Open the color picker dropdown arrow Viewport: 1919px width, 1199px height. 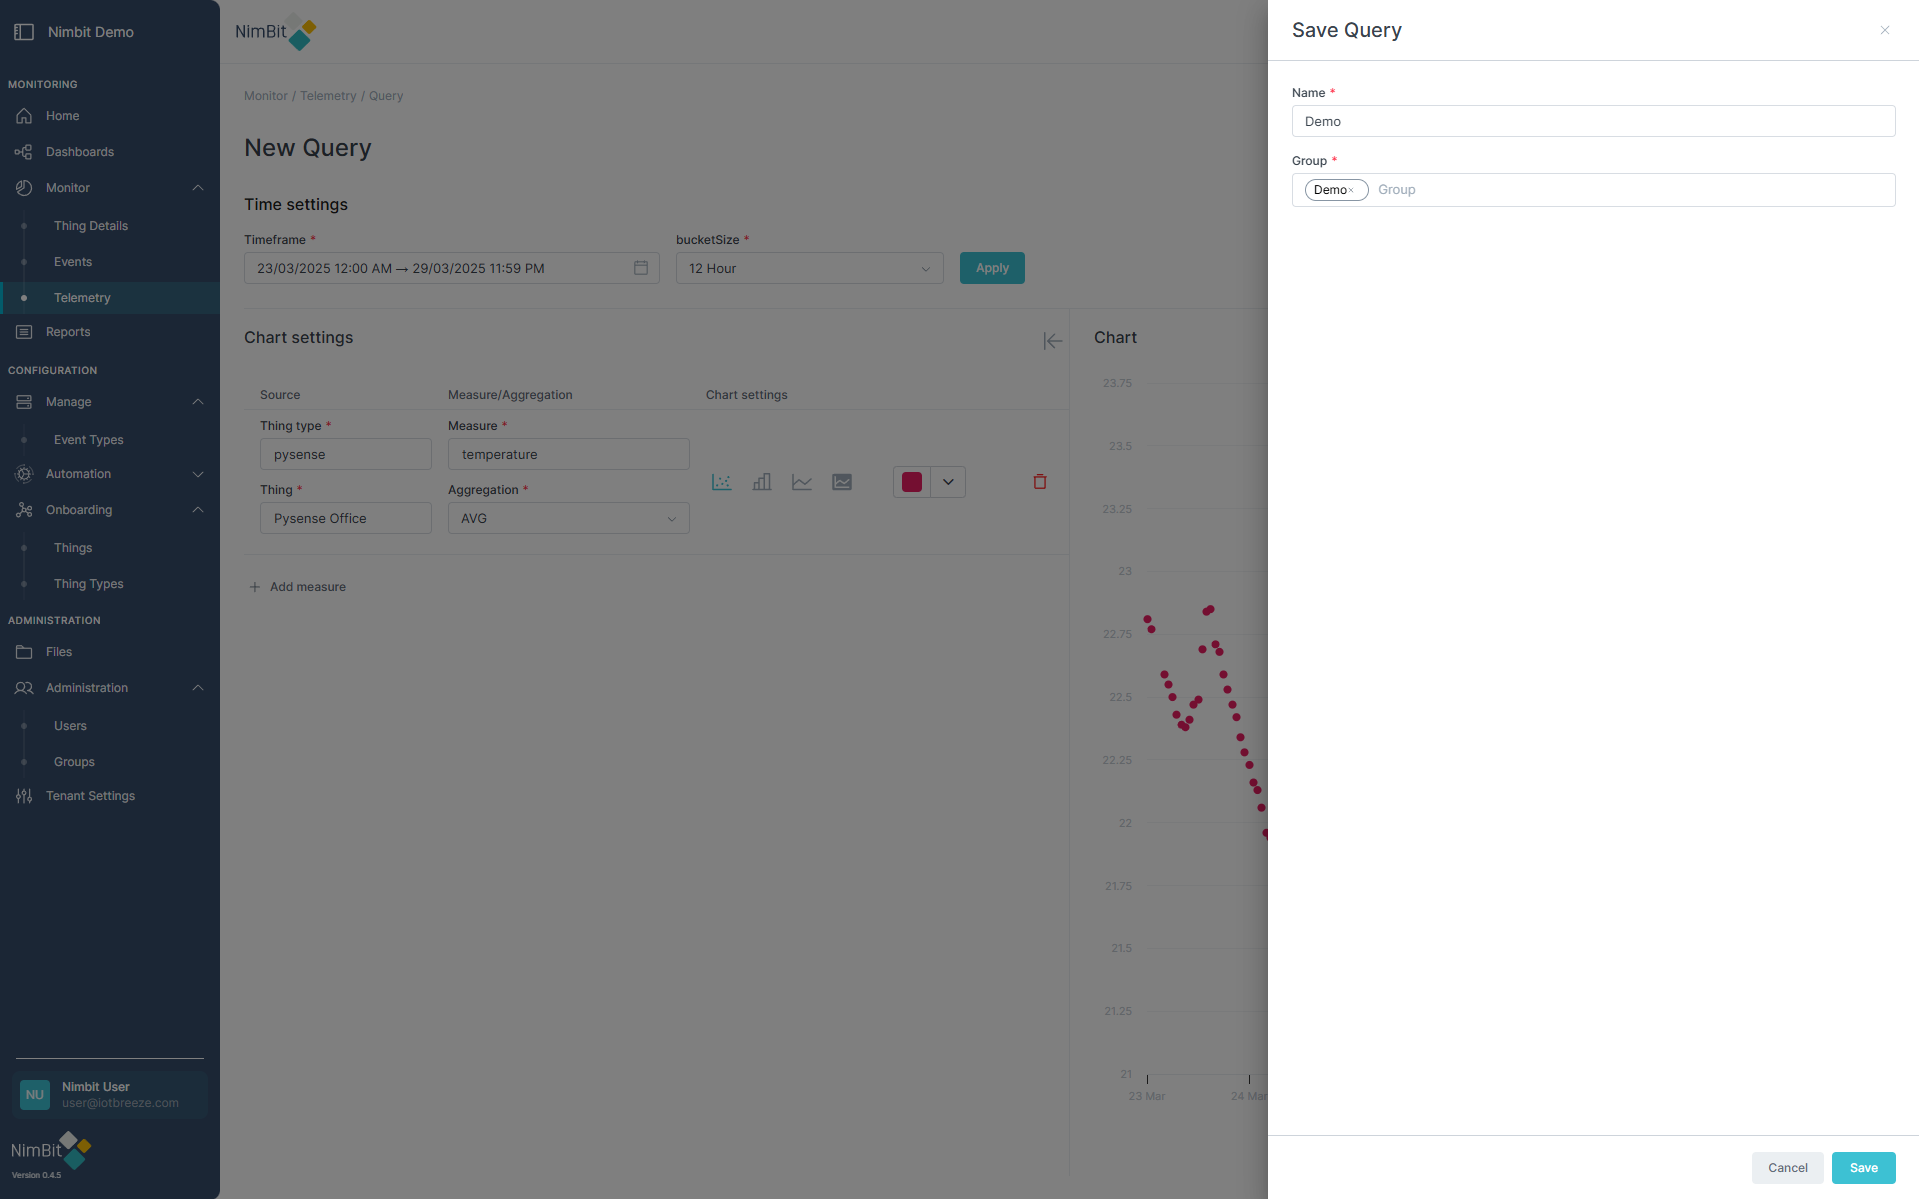click(x=948, y=482)
